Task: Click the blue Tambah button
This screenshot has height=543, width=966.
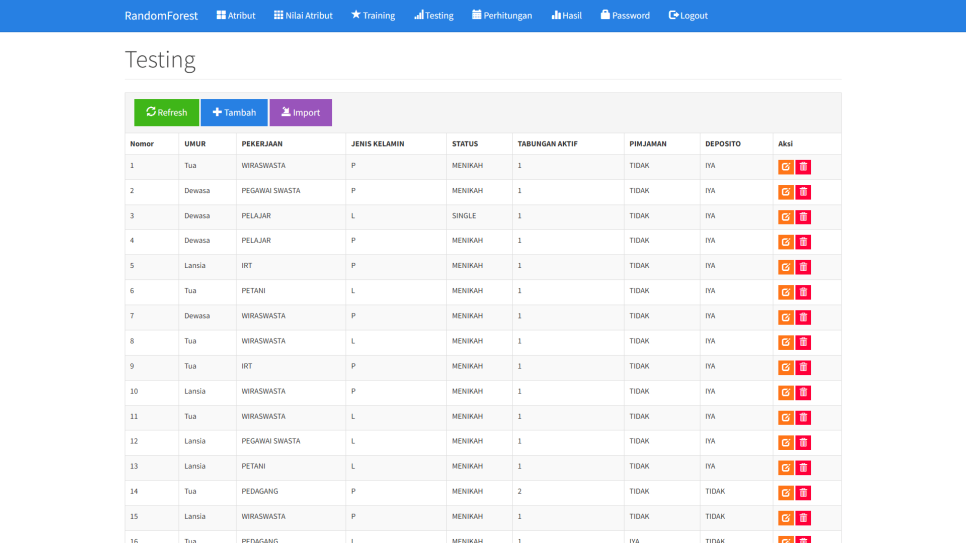Action: 234,113
